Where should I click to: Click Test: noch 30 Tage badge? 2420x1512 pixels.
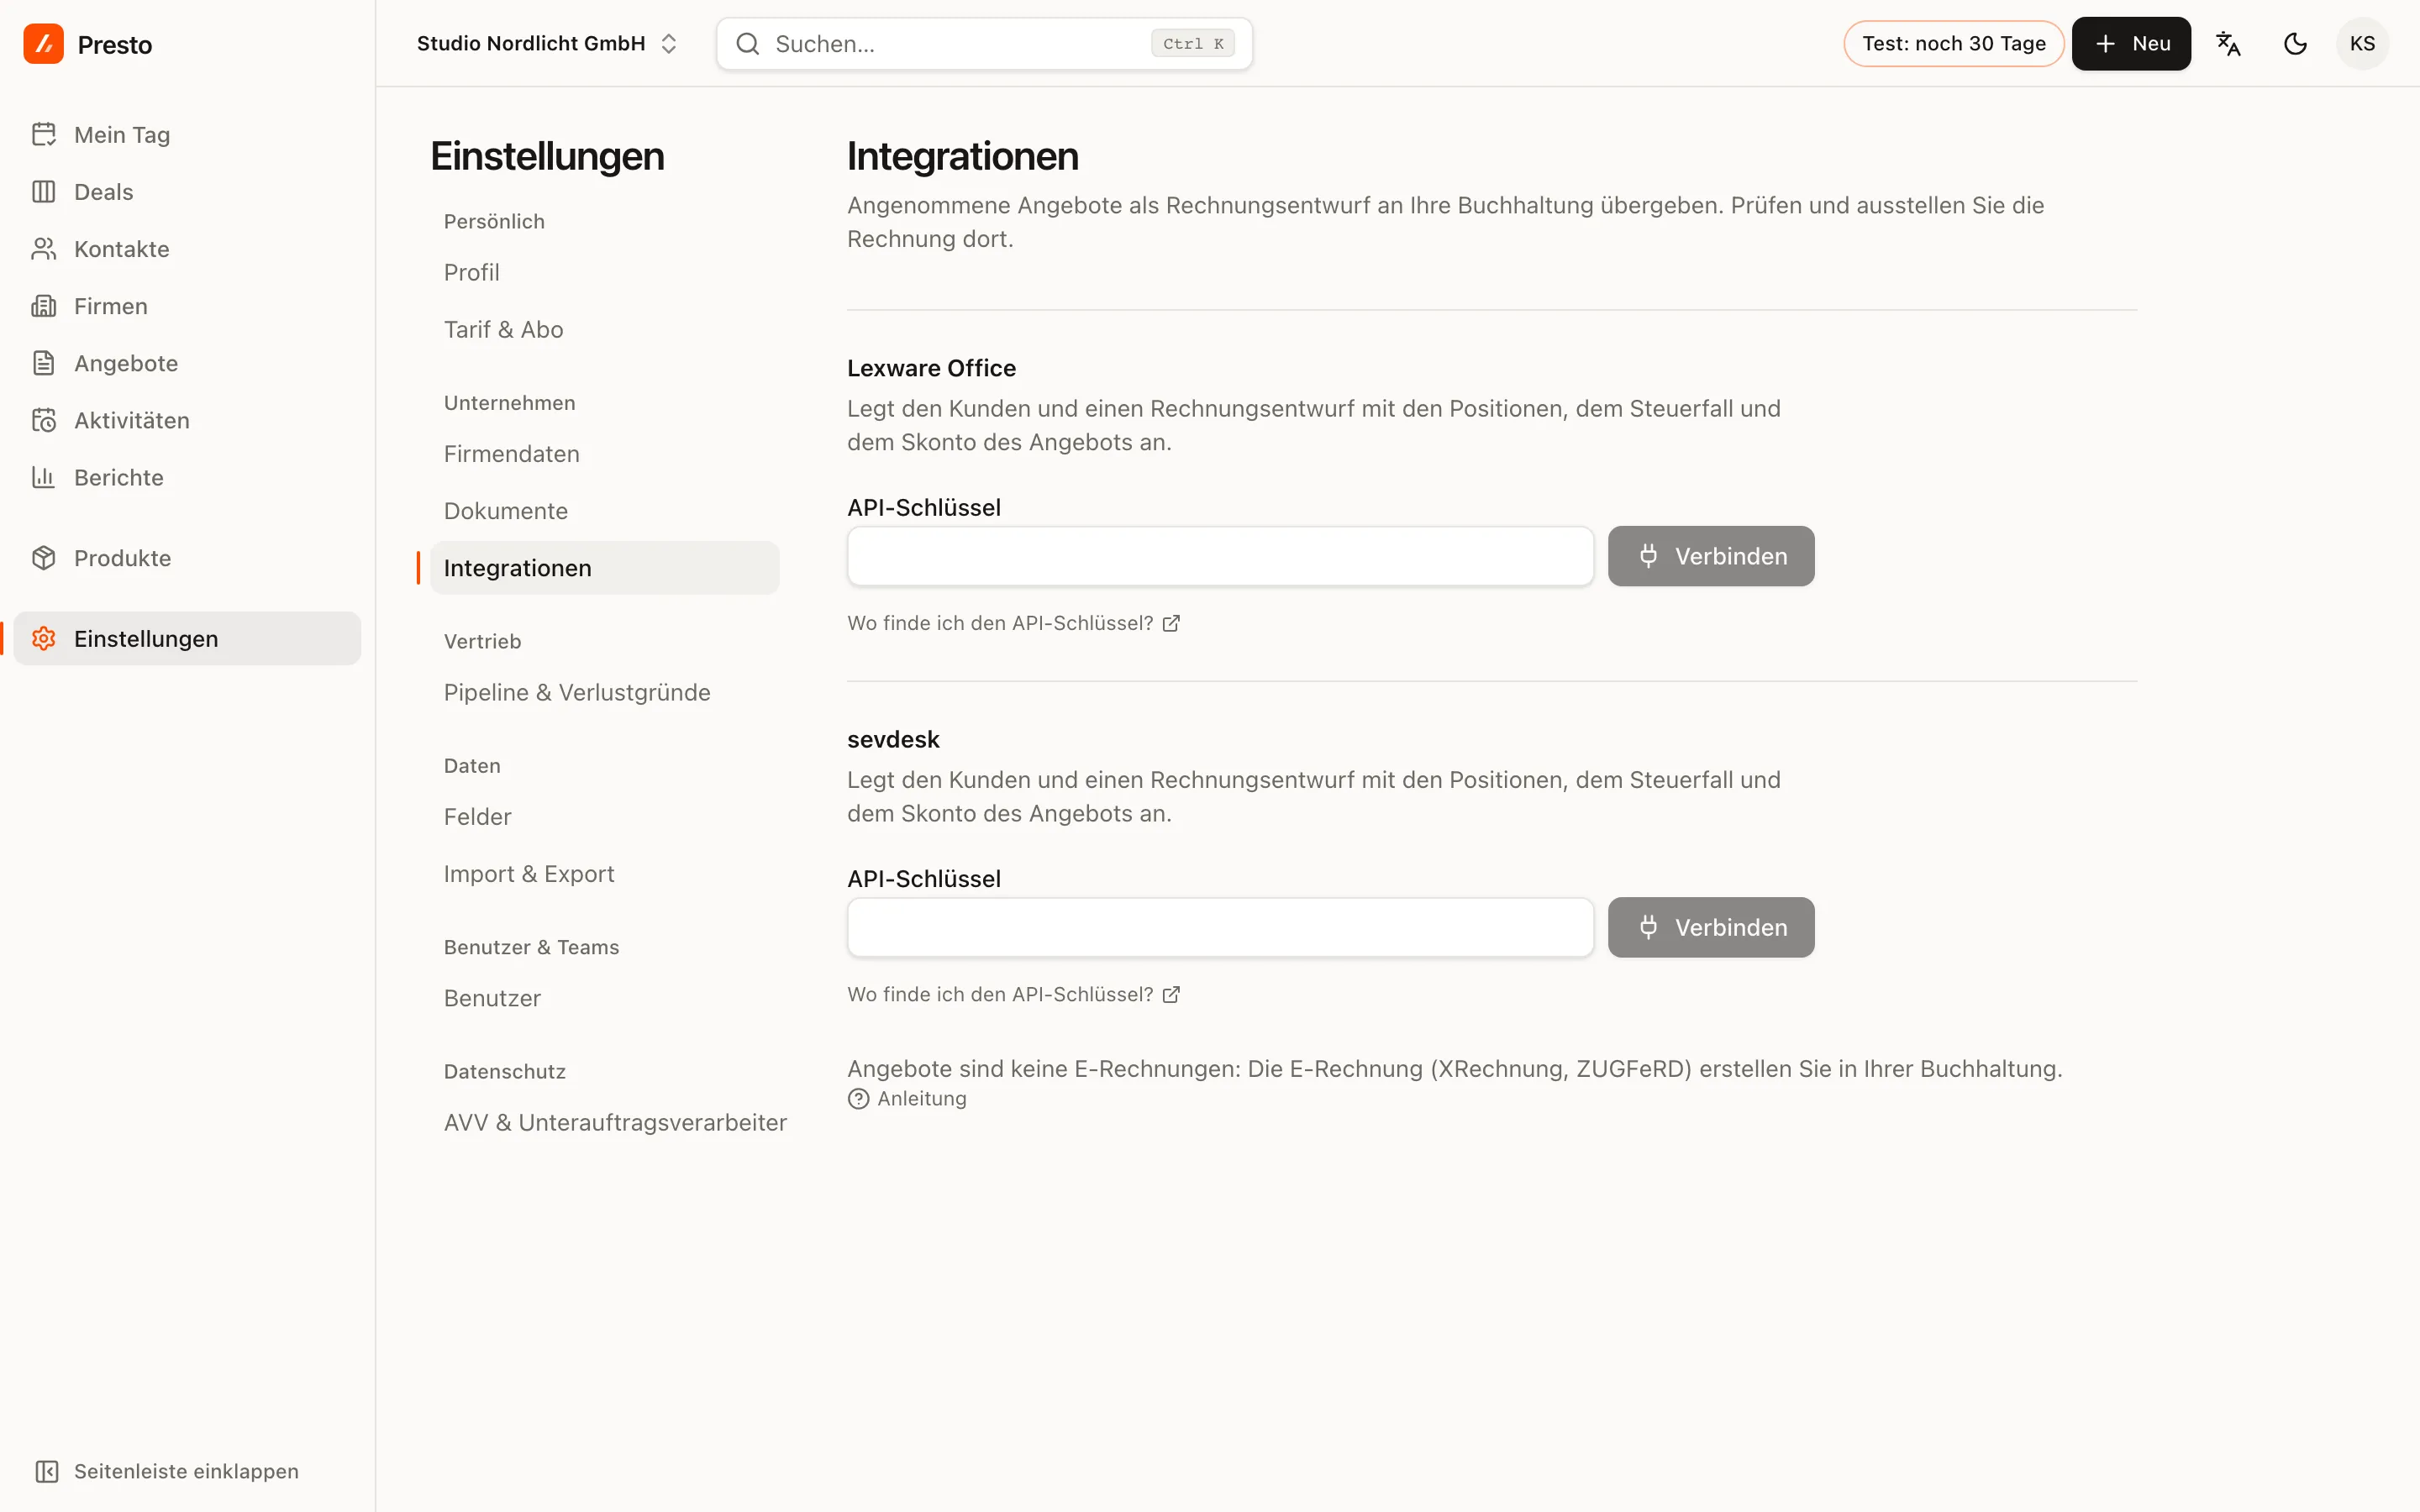(1953, 43)
